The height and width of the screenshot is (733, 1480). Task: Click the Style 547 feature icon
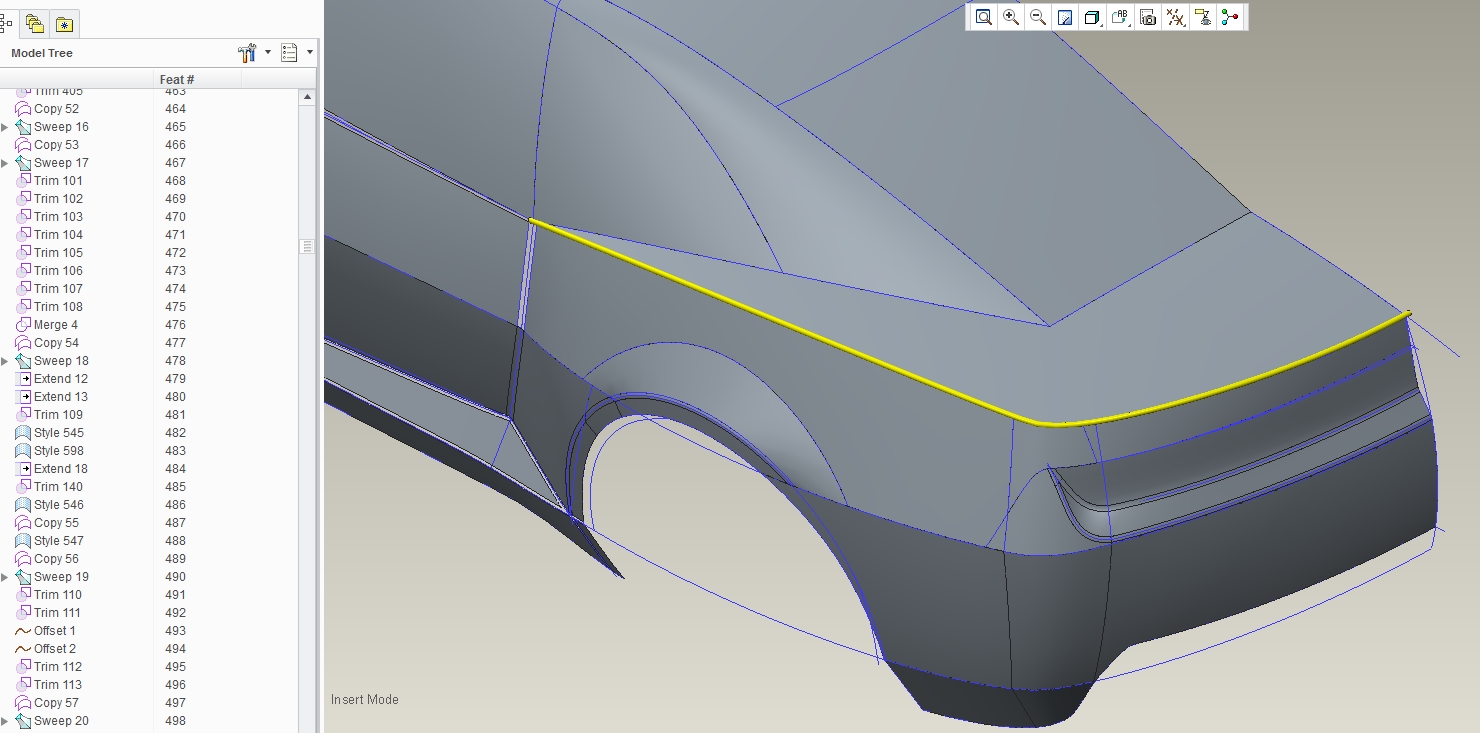23,541
